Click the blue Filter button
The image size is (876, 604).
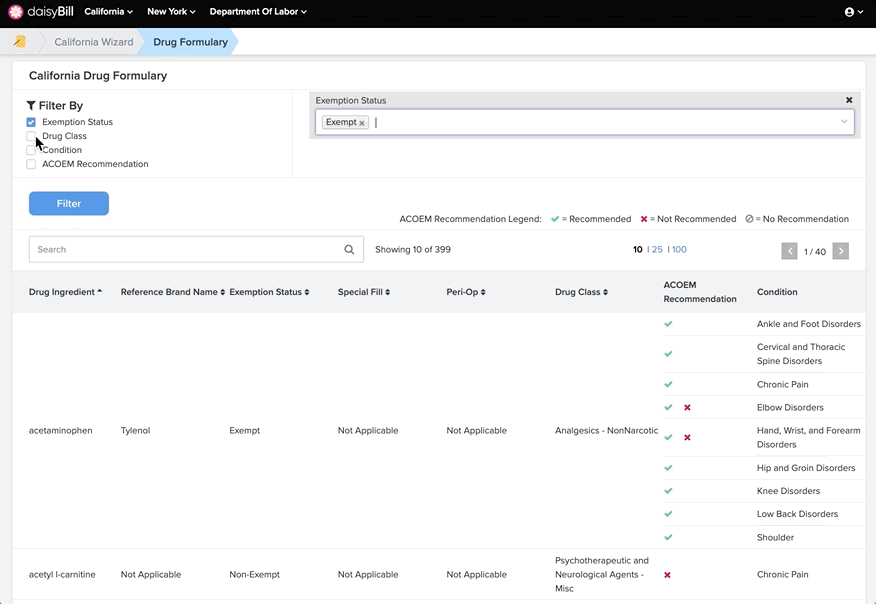[69, 203]
